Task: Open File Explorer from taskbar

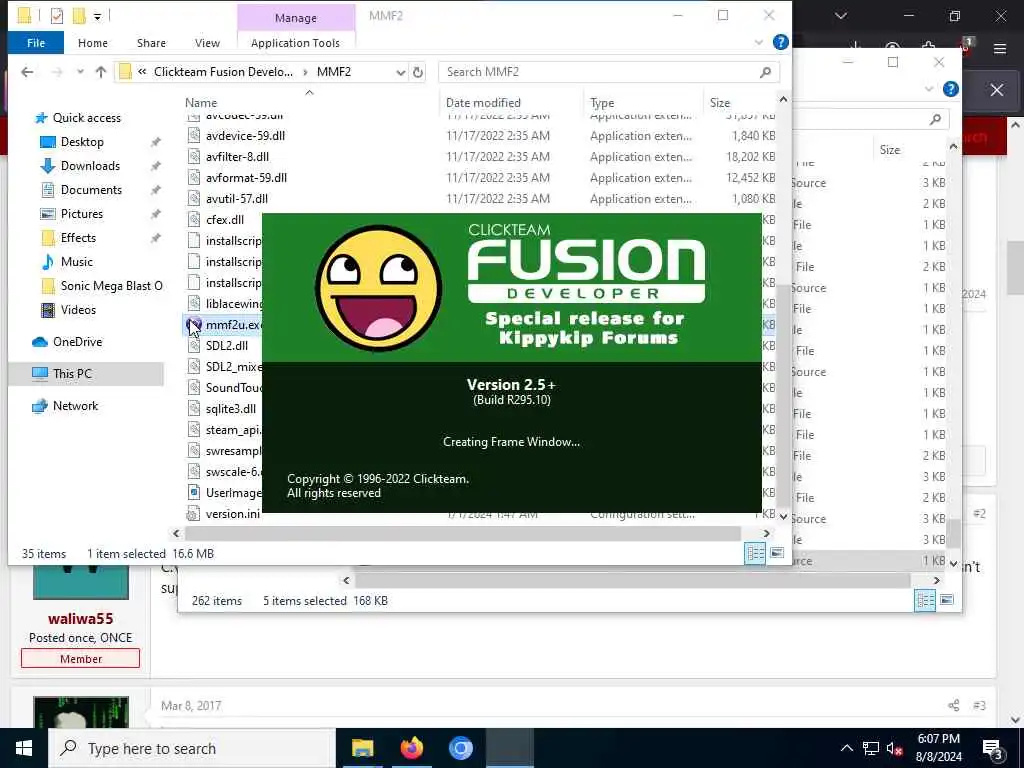Action: 362,748
